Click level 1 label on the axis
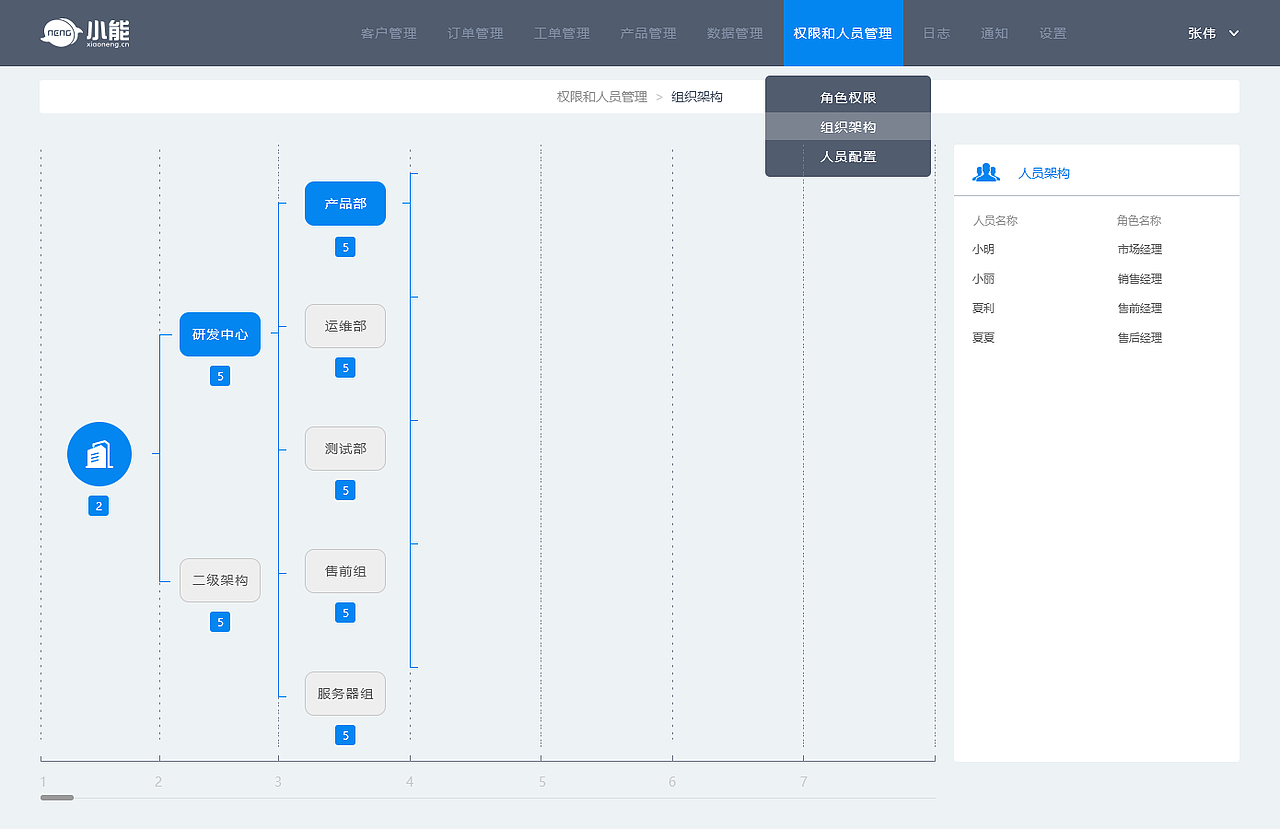Image resolution: width=1280 pixels, height=829 pixels. (x=43, y=781)
